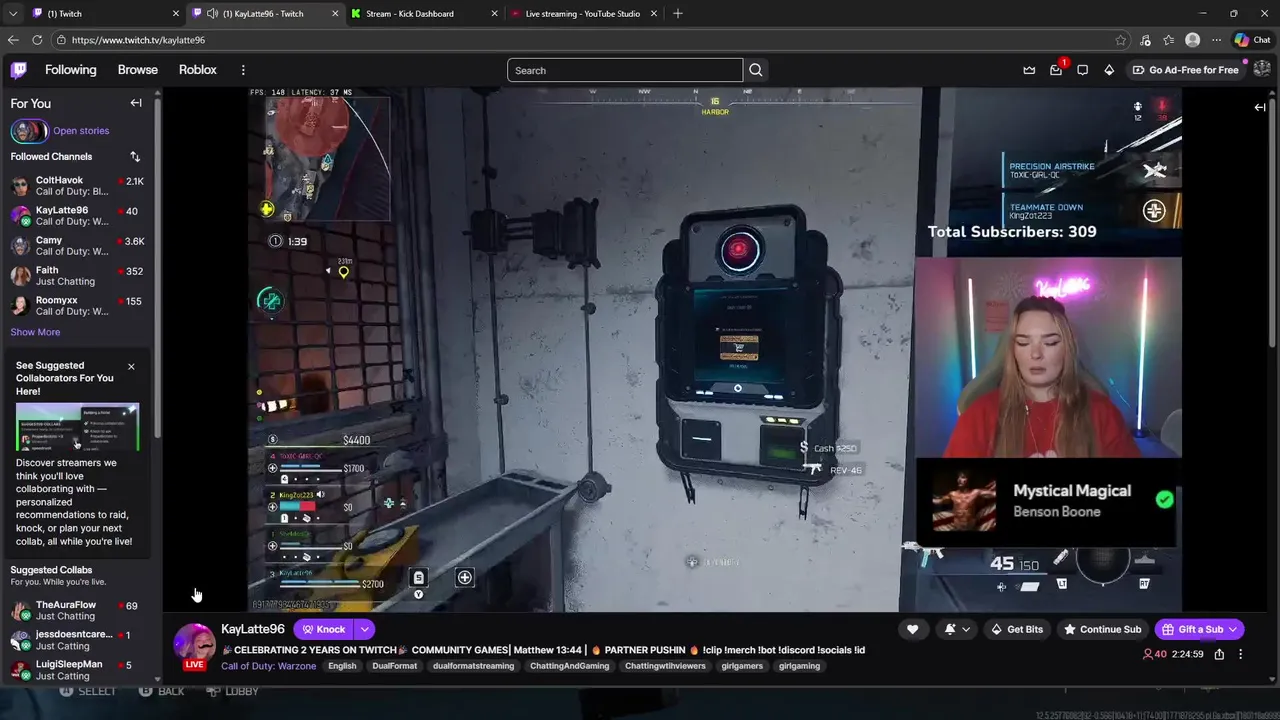Sort followed channels list
1280x720 pixels.
tap(135, 157)
